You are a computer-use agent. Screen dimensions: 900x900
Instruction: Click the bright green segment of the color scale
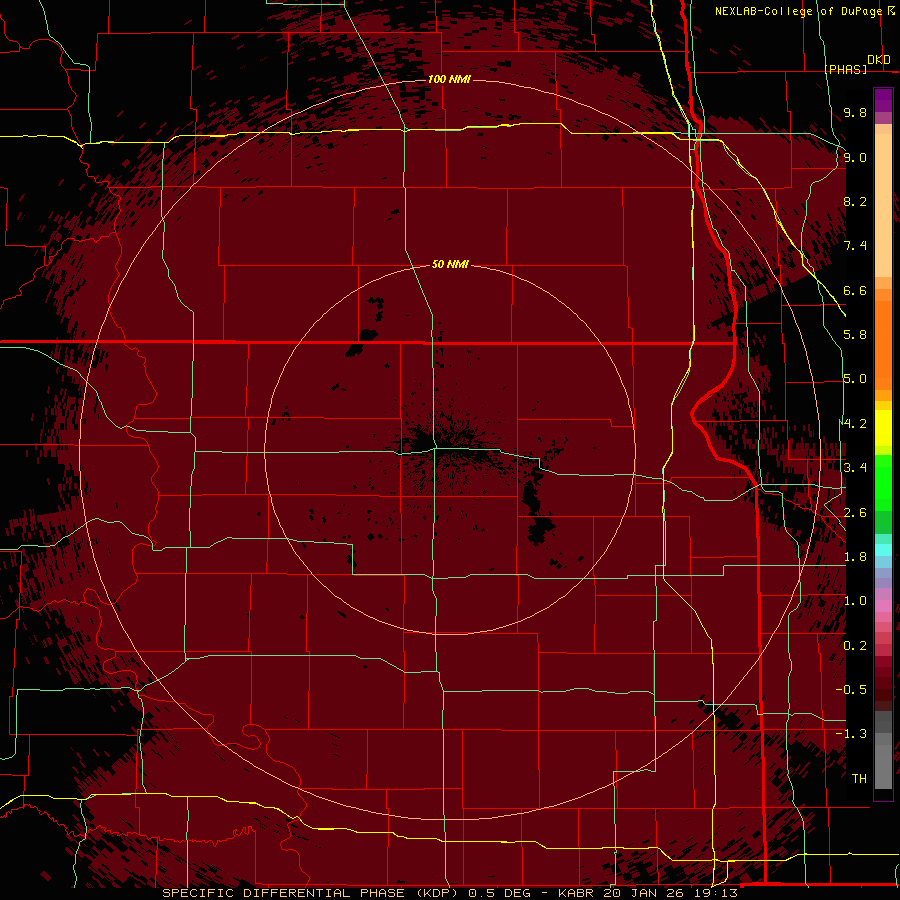(883, 483)
